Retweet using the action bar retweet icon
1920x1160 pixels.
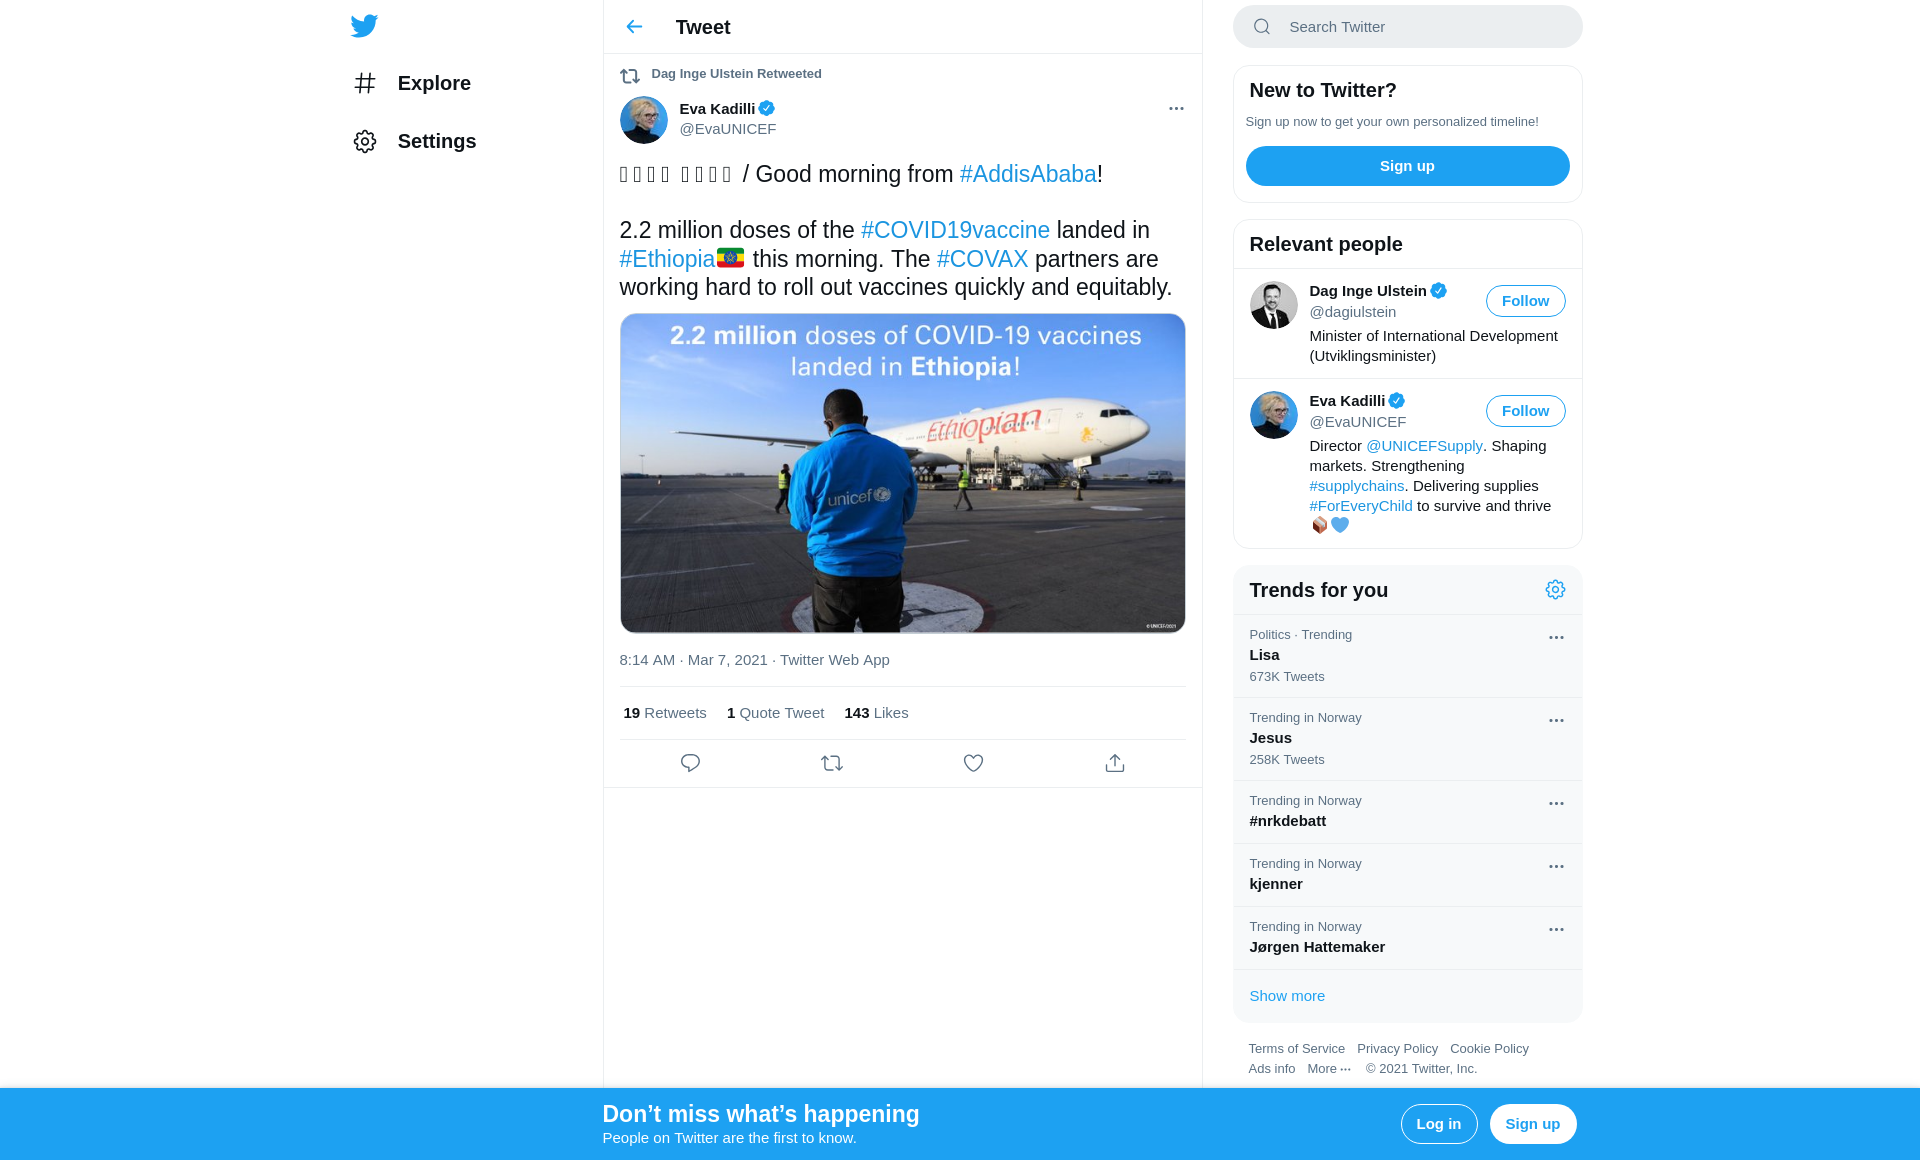pyautogui.click(x=832, y=763)
